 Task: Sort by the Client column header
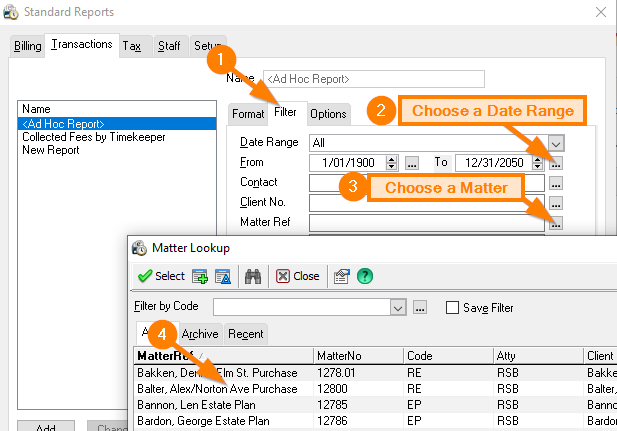click(x=600, y=356)
